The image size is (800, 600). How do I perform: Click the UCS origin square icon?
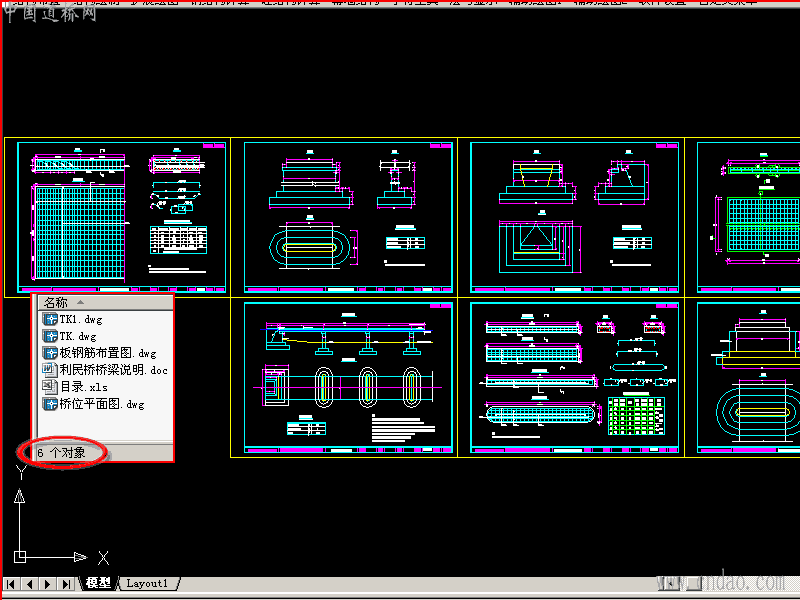20,557
